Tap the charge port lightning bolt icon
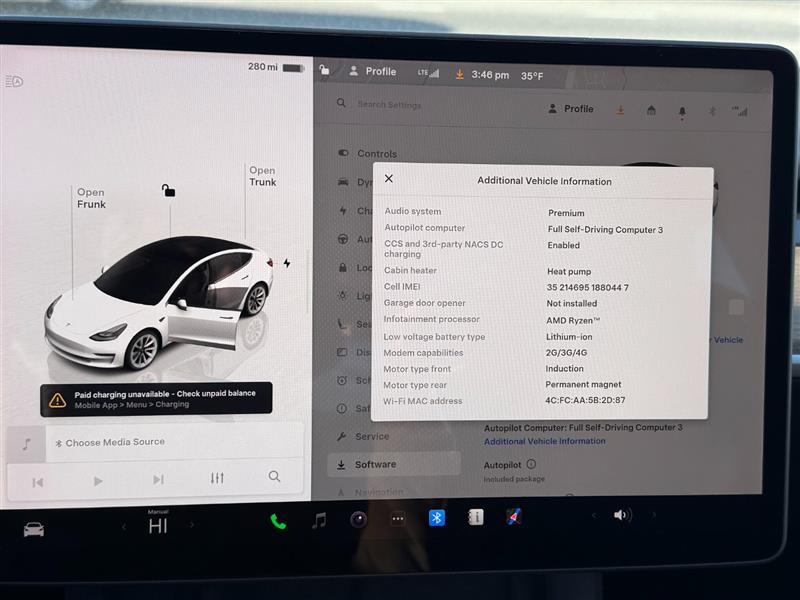The height and width of the screenshot is (600, 800). (x=287, y=263)
